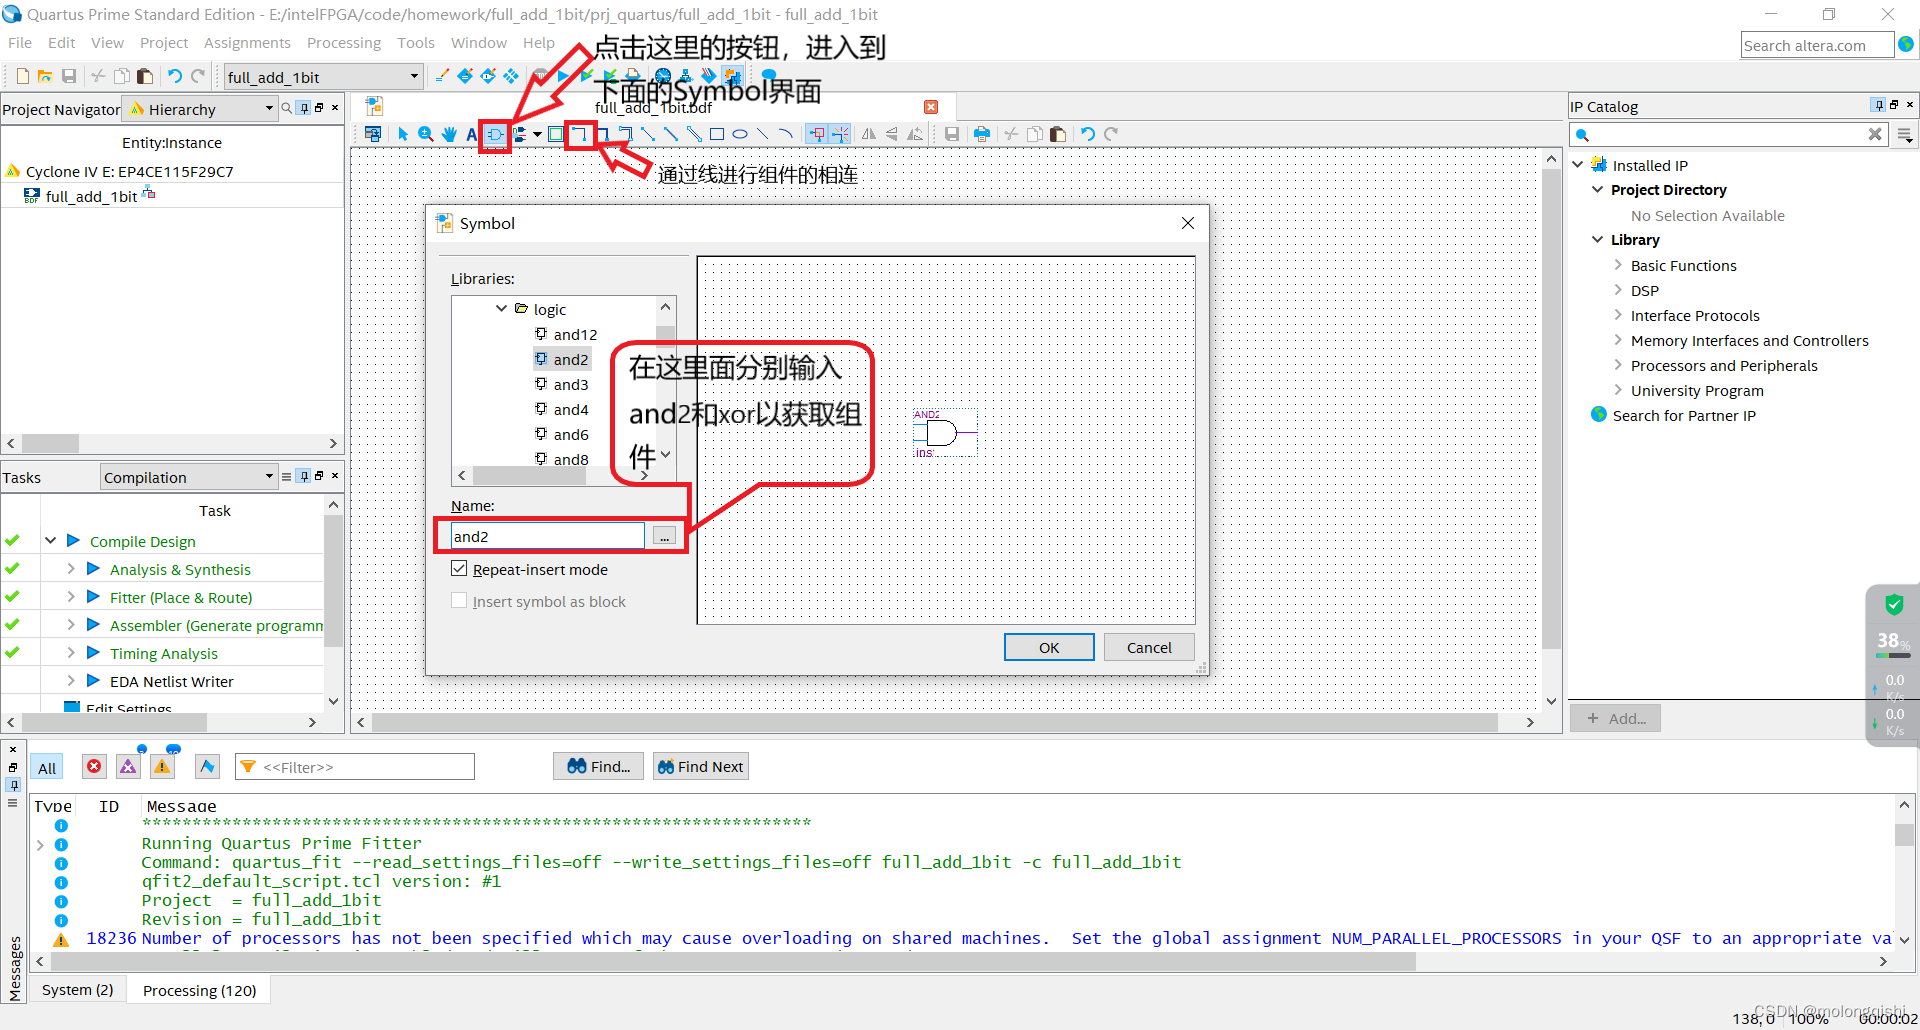
Task: Click the symbol Name input field
Action: 548,536
